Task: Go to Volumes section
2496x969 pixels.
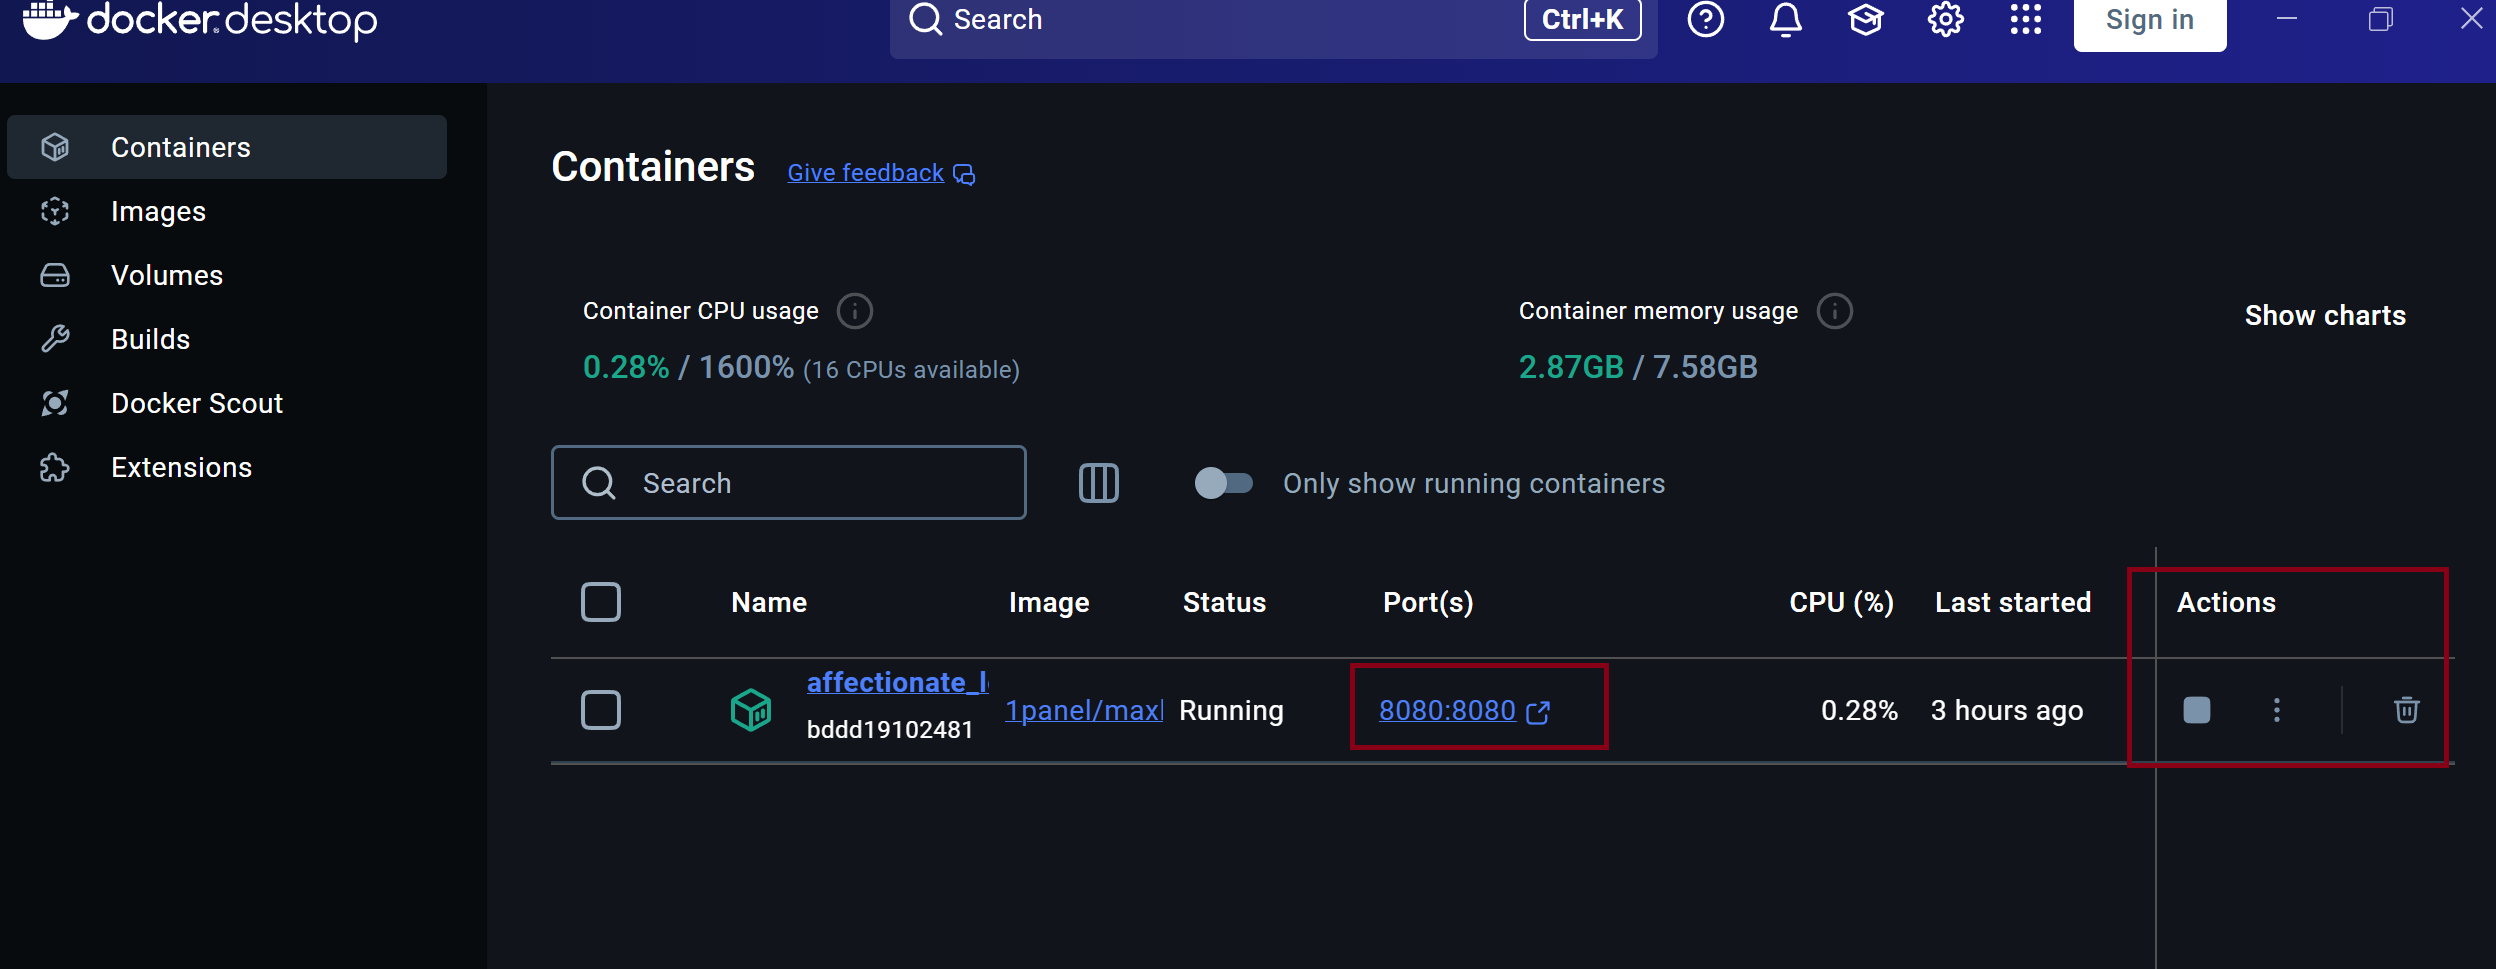Action: (x=227, y=275)
